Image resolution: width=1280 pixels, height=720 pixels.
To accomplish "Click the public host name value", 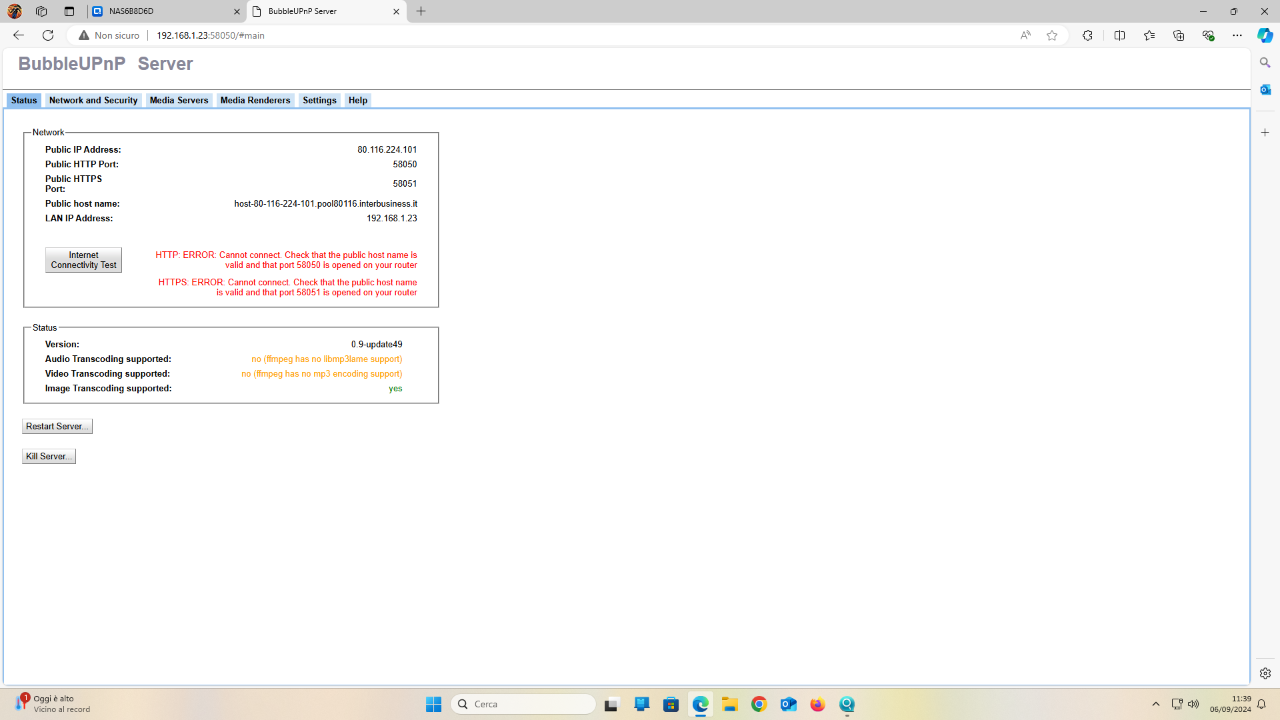I will click(325, 204).
